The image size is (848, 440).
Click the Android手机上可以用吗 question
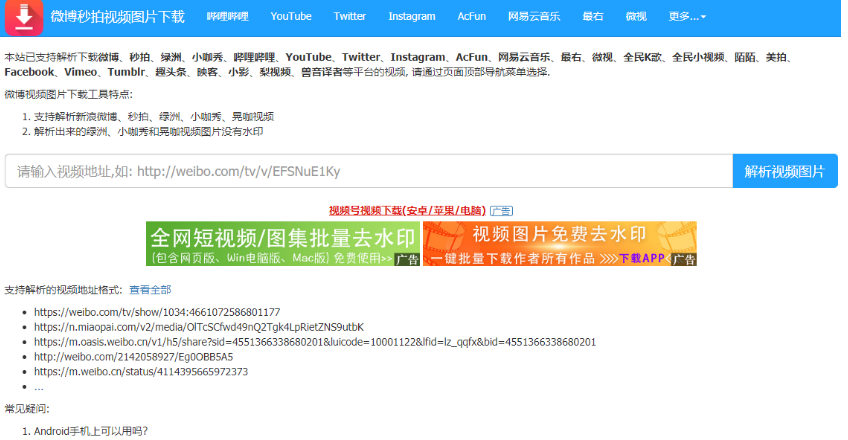91,431
